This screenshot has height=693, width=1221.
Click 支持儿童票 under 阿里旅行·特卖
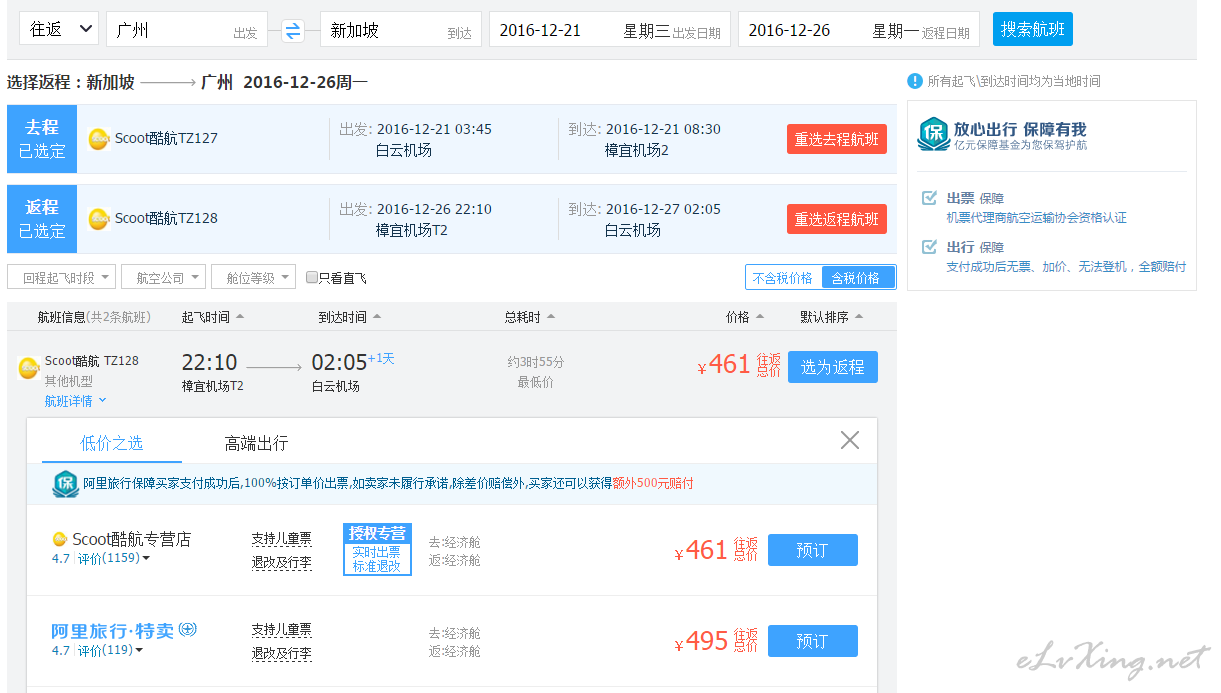pyautogui.click(x=281, y=630)
